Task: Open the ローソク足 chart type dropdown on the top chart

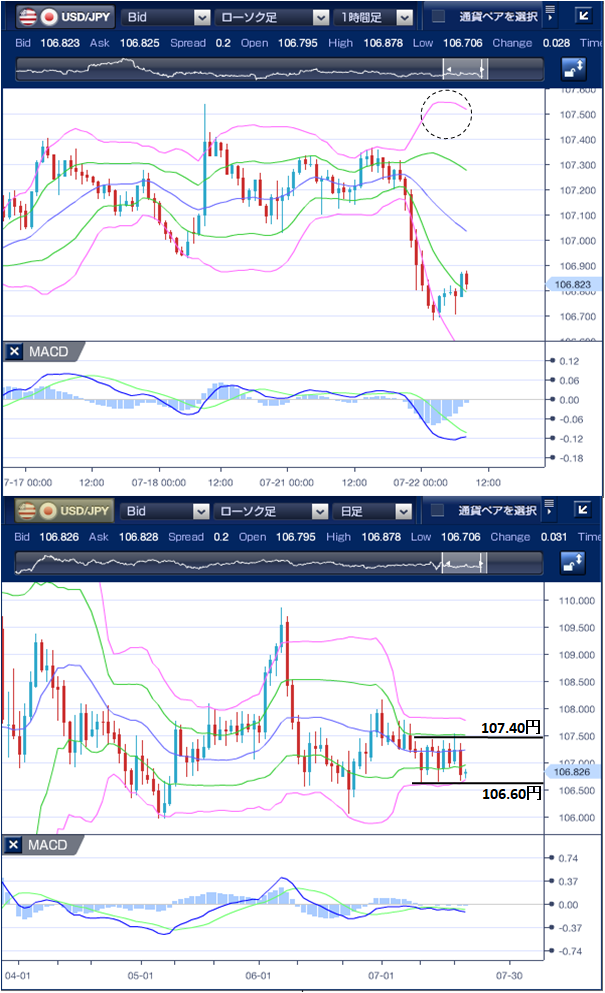Action: point(273,17)
